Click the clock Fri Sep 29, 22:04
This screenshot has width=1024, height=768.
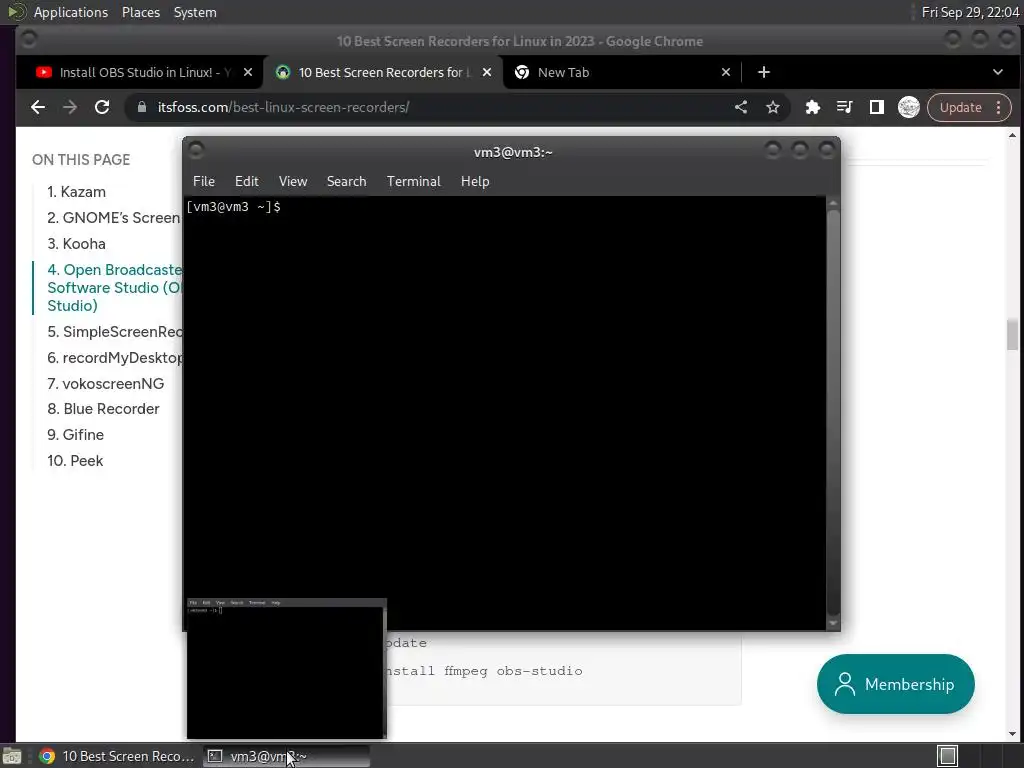click(x=970, y=12)
